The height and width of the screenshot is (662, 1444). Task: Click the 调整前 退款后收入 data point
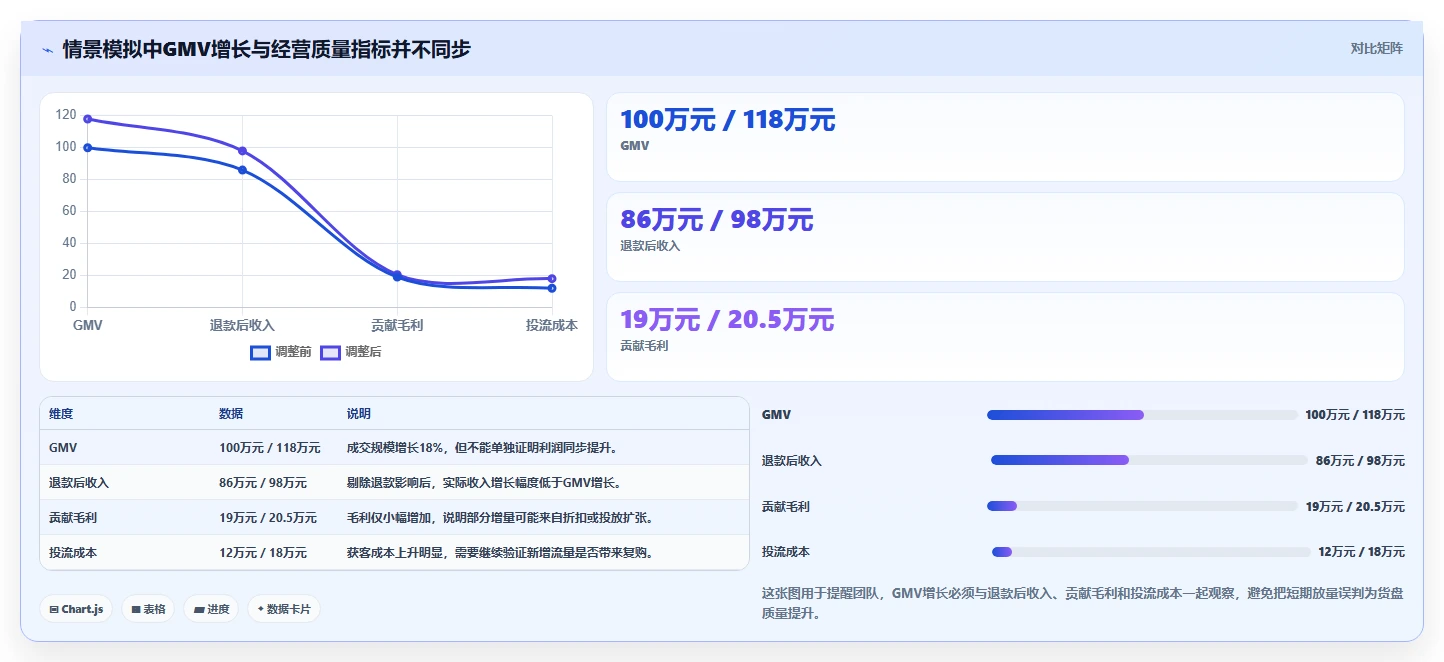click(x=242, y=170)
